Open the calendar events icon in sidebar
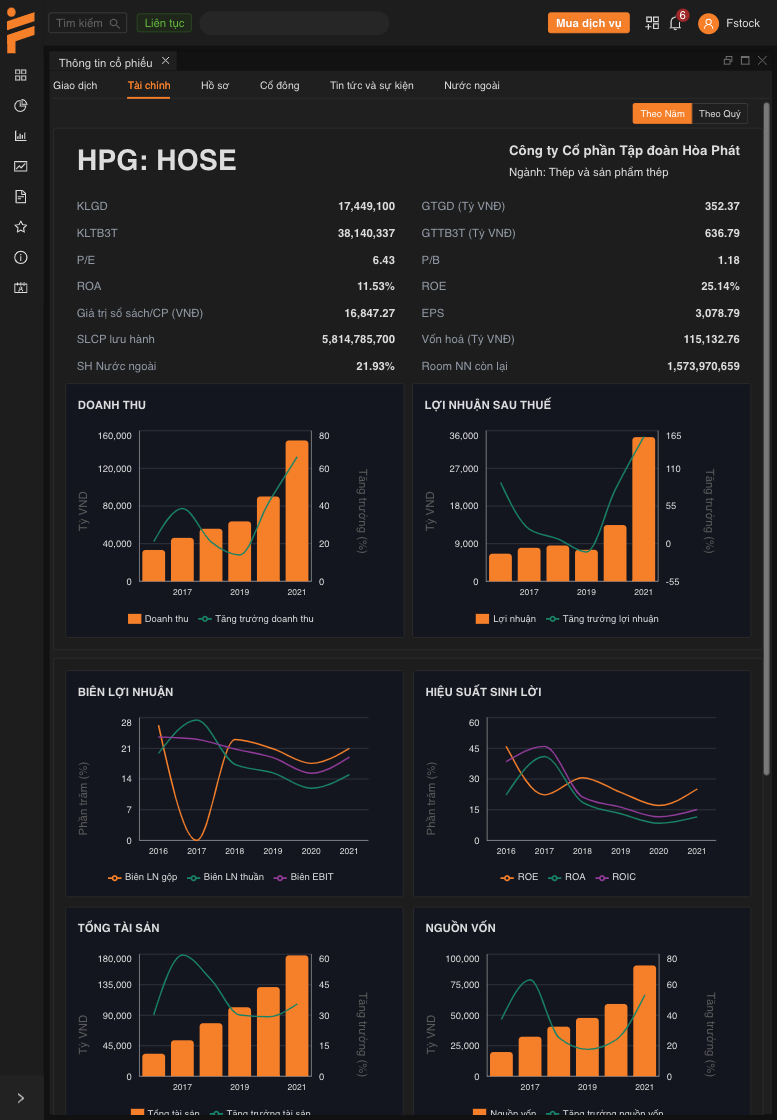The height and width of the screenshot is (1120, 777). tap(20, 288)
